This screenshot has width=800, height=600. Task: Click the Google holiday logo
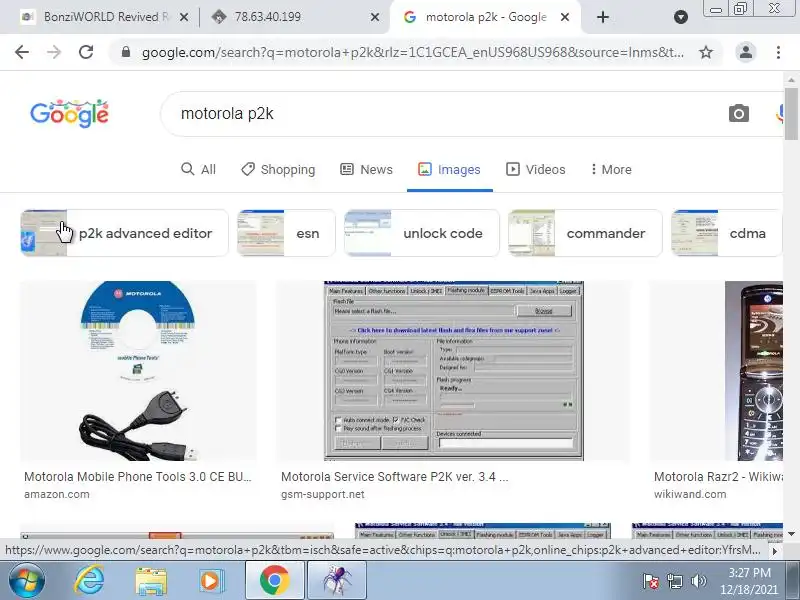pos(69,113)
